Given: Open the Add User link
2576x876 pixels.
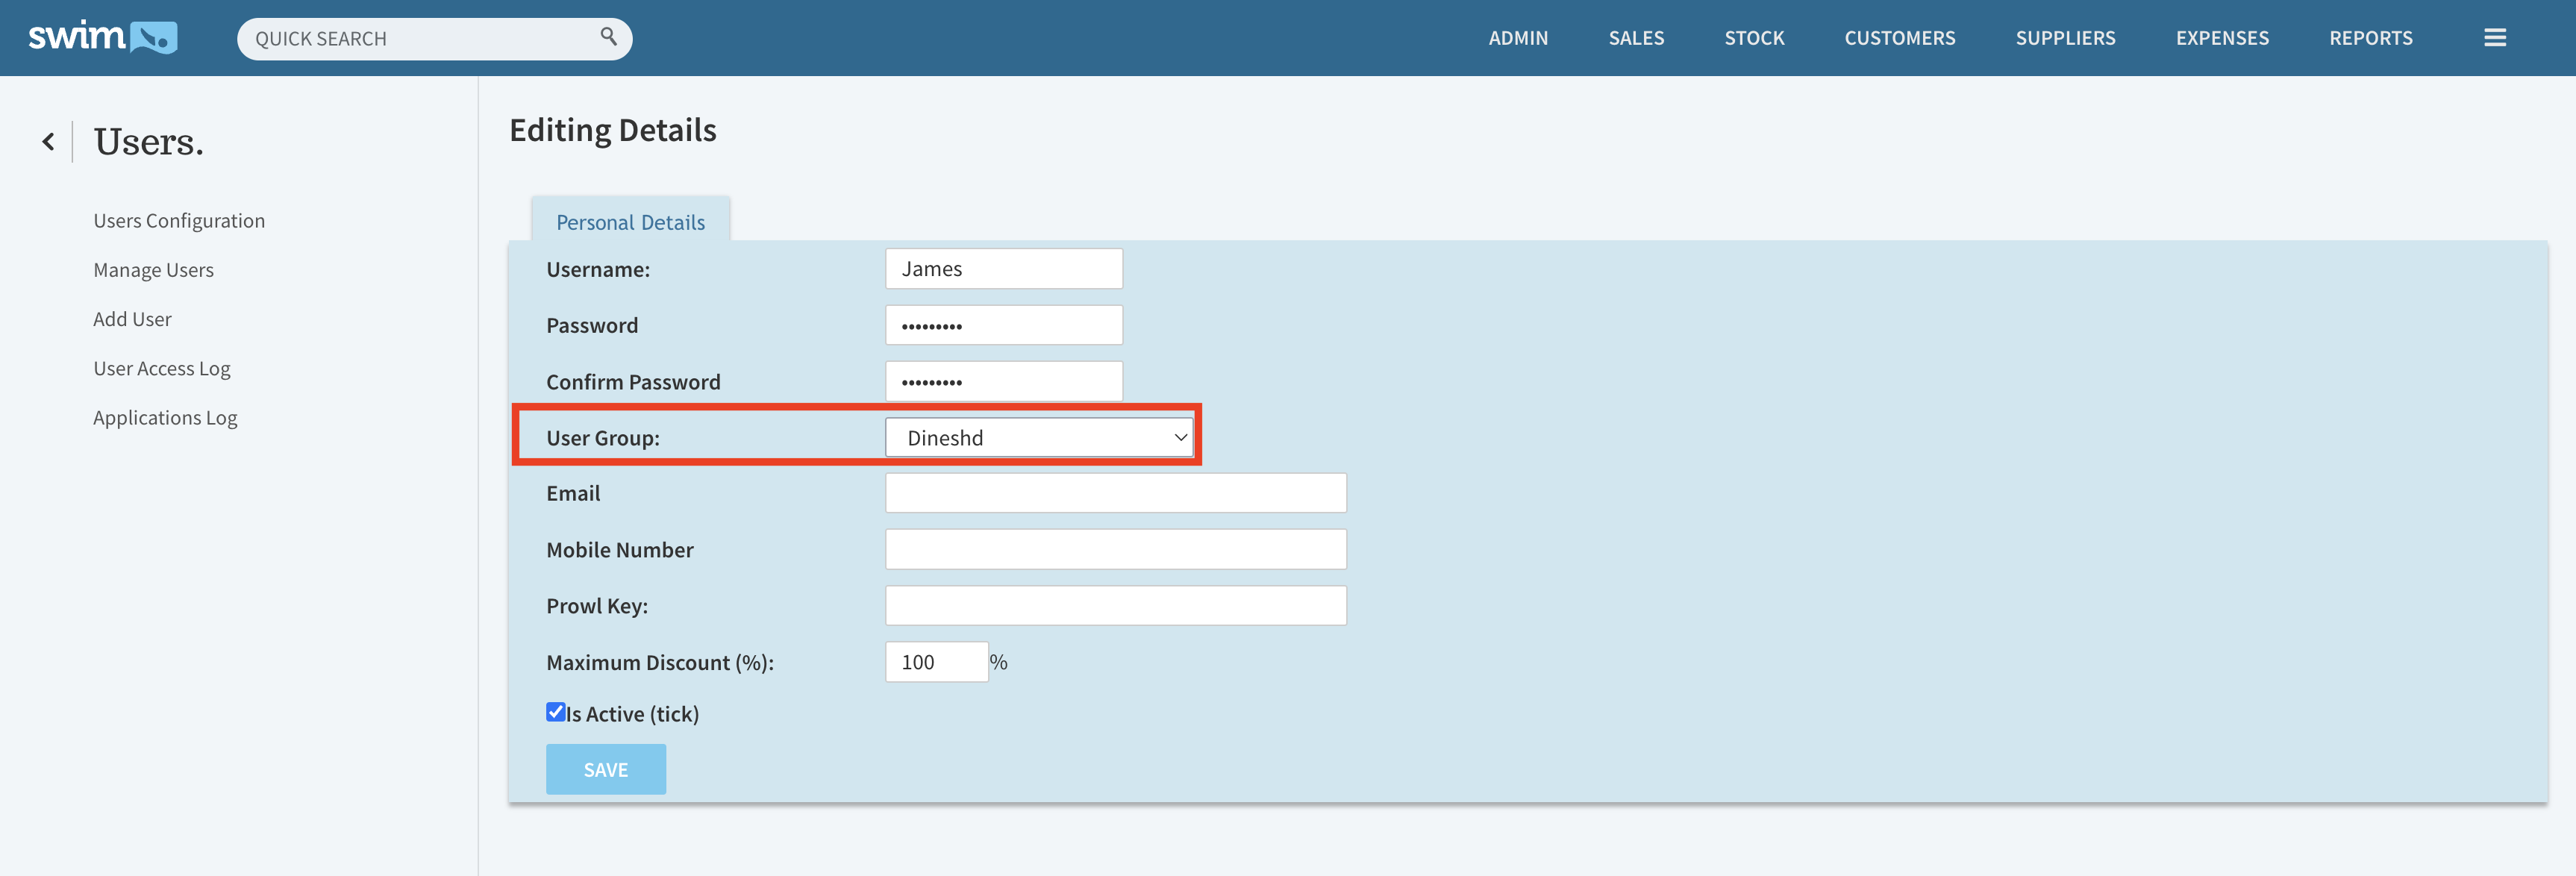Looking at the screenshot, I should click(132, 319).
